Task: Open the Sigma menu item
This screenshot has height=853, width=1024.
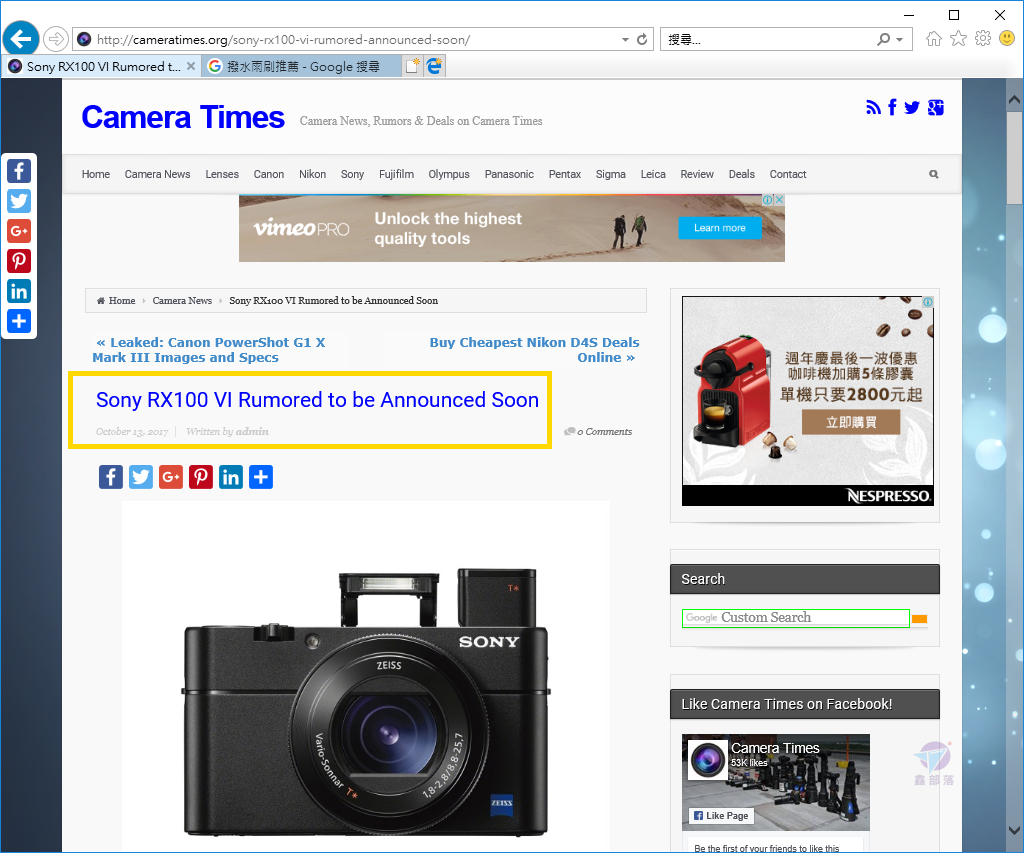Action: (611, 174)
